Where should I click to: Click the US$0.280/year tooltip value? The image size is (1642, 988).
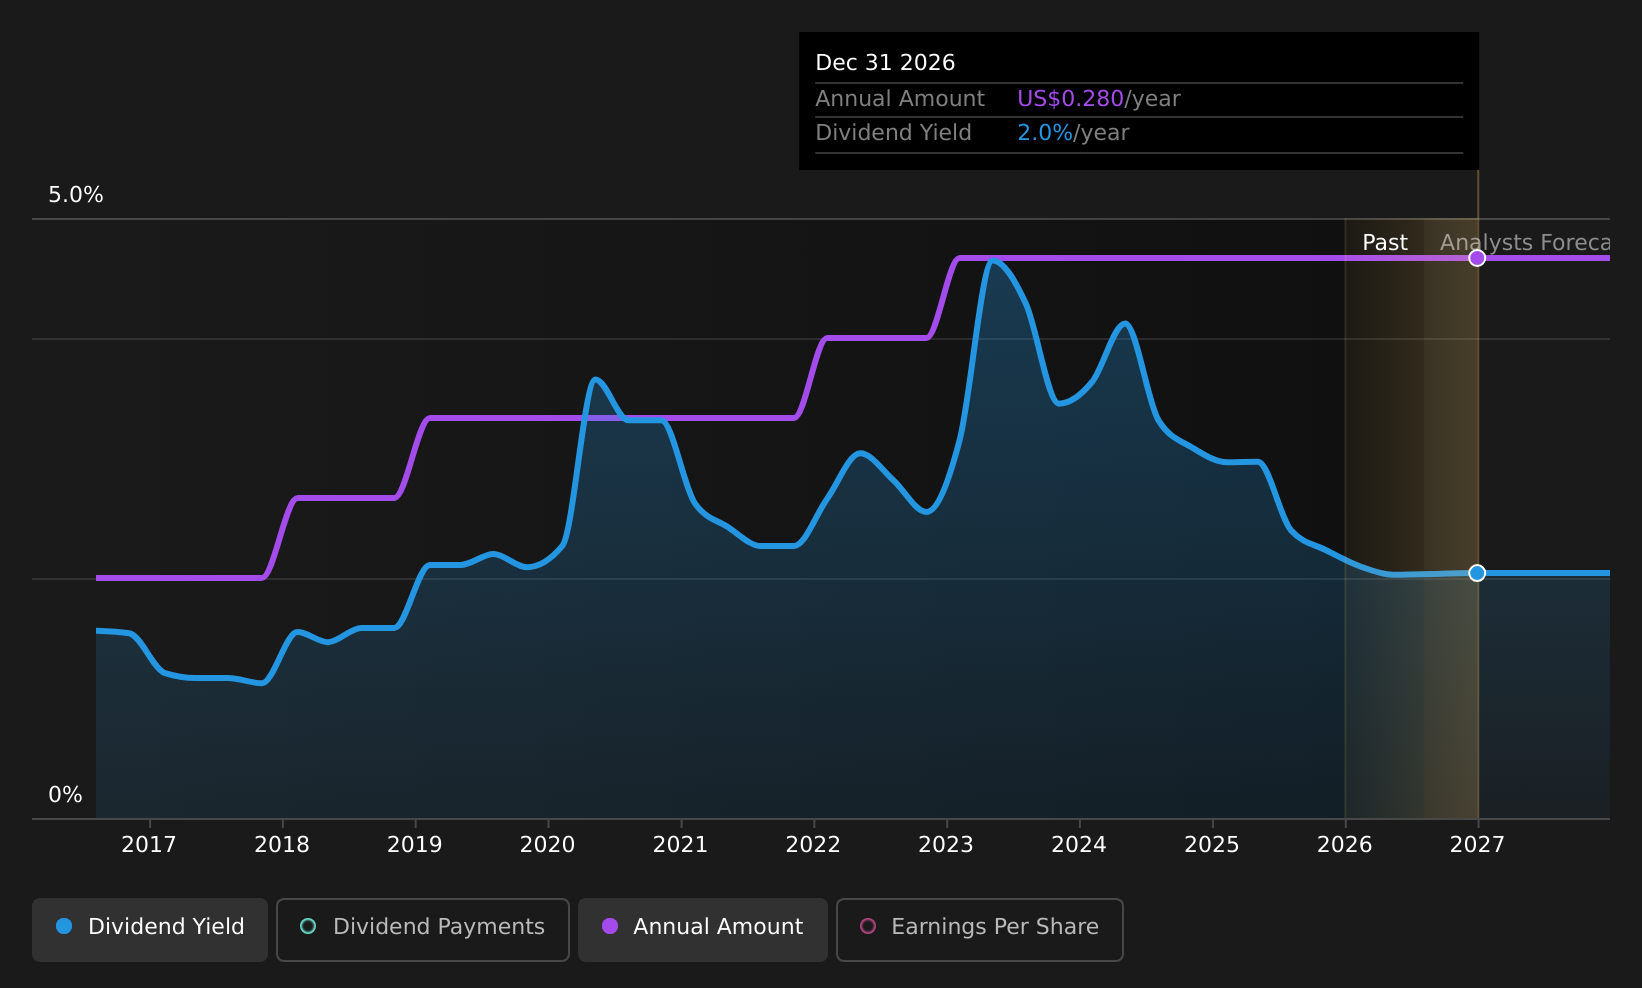[x=1099, y=99]
